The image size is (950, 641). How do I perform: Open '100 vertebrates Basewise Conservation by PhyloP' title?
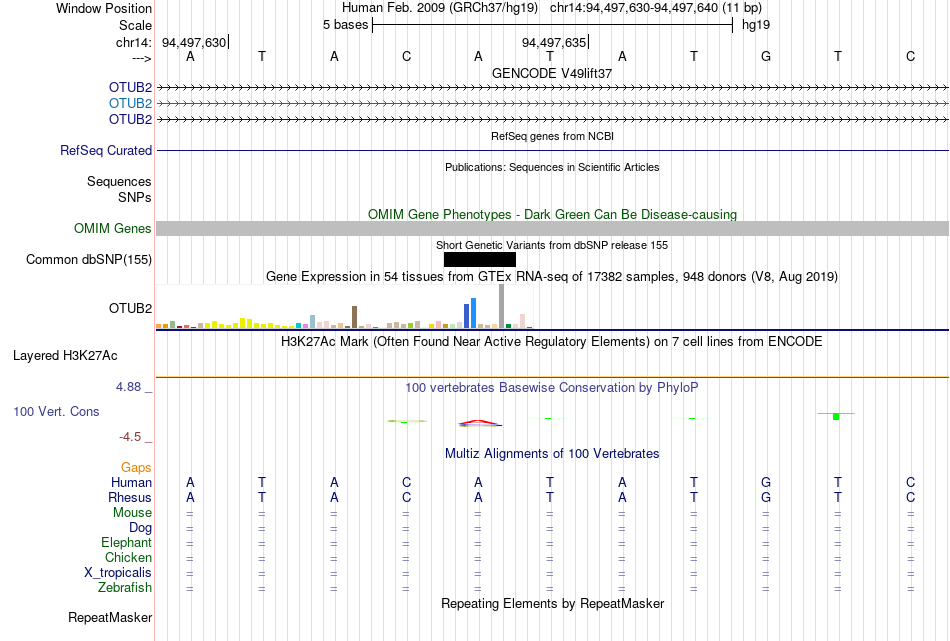click(x=552, y=388)
